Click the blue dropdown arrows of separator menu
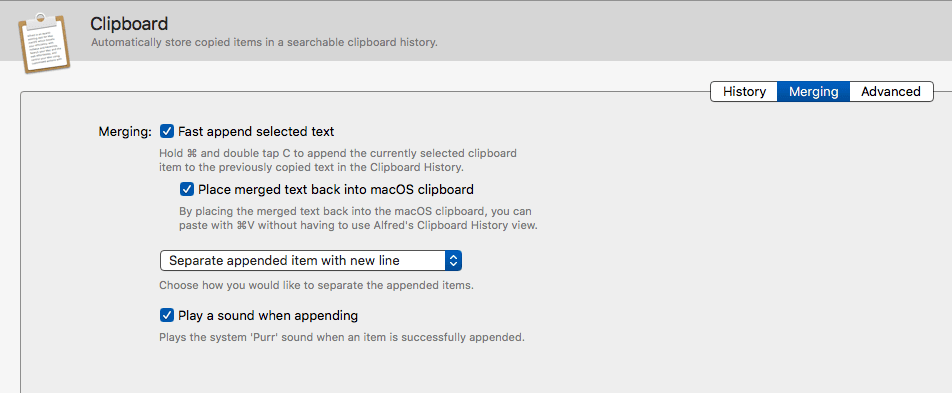The height and width of the screenshot is (393, 952). click(x=454, y=261)
